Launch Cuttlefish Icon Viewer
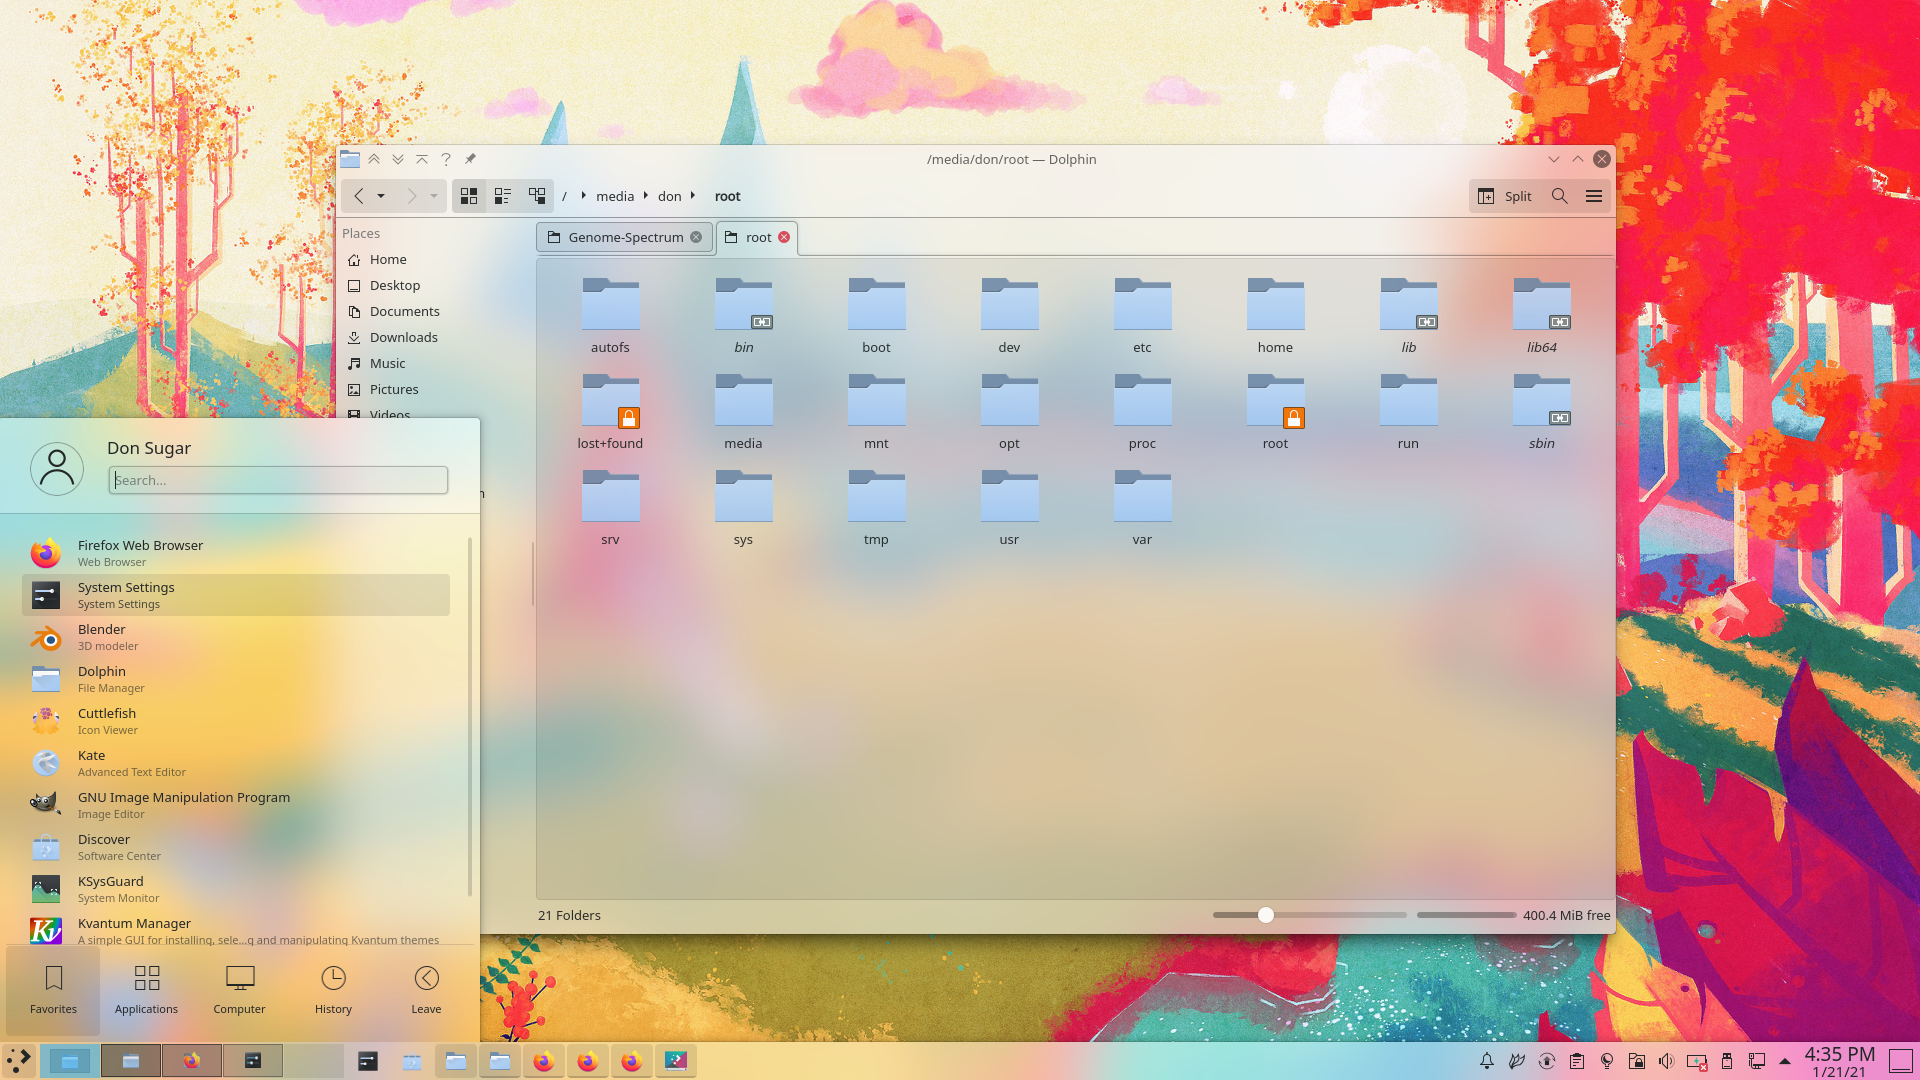The image size is (1920, 1080). [x=236, y=721]
